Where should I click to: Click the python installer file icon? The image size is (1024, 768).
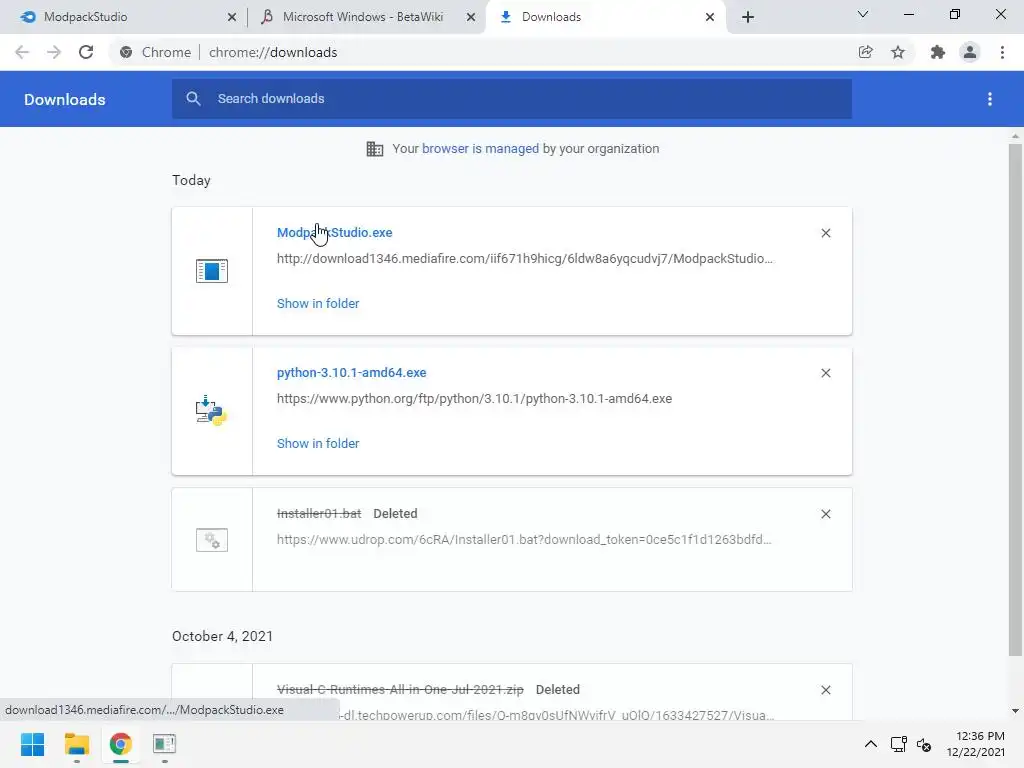(211, 411)
